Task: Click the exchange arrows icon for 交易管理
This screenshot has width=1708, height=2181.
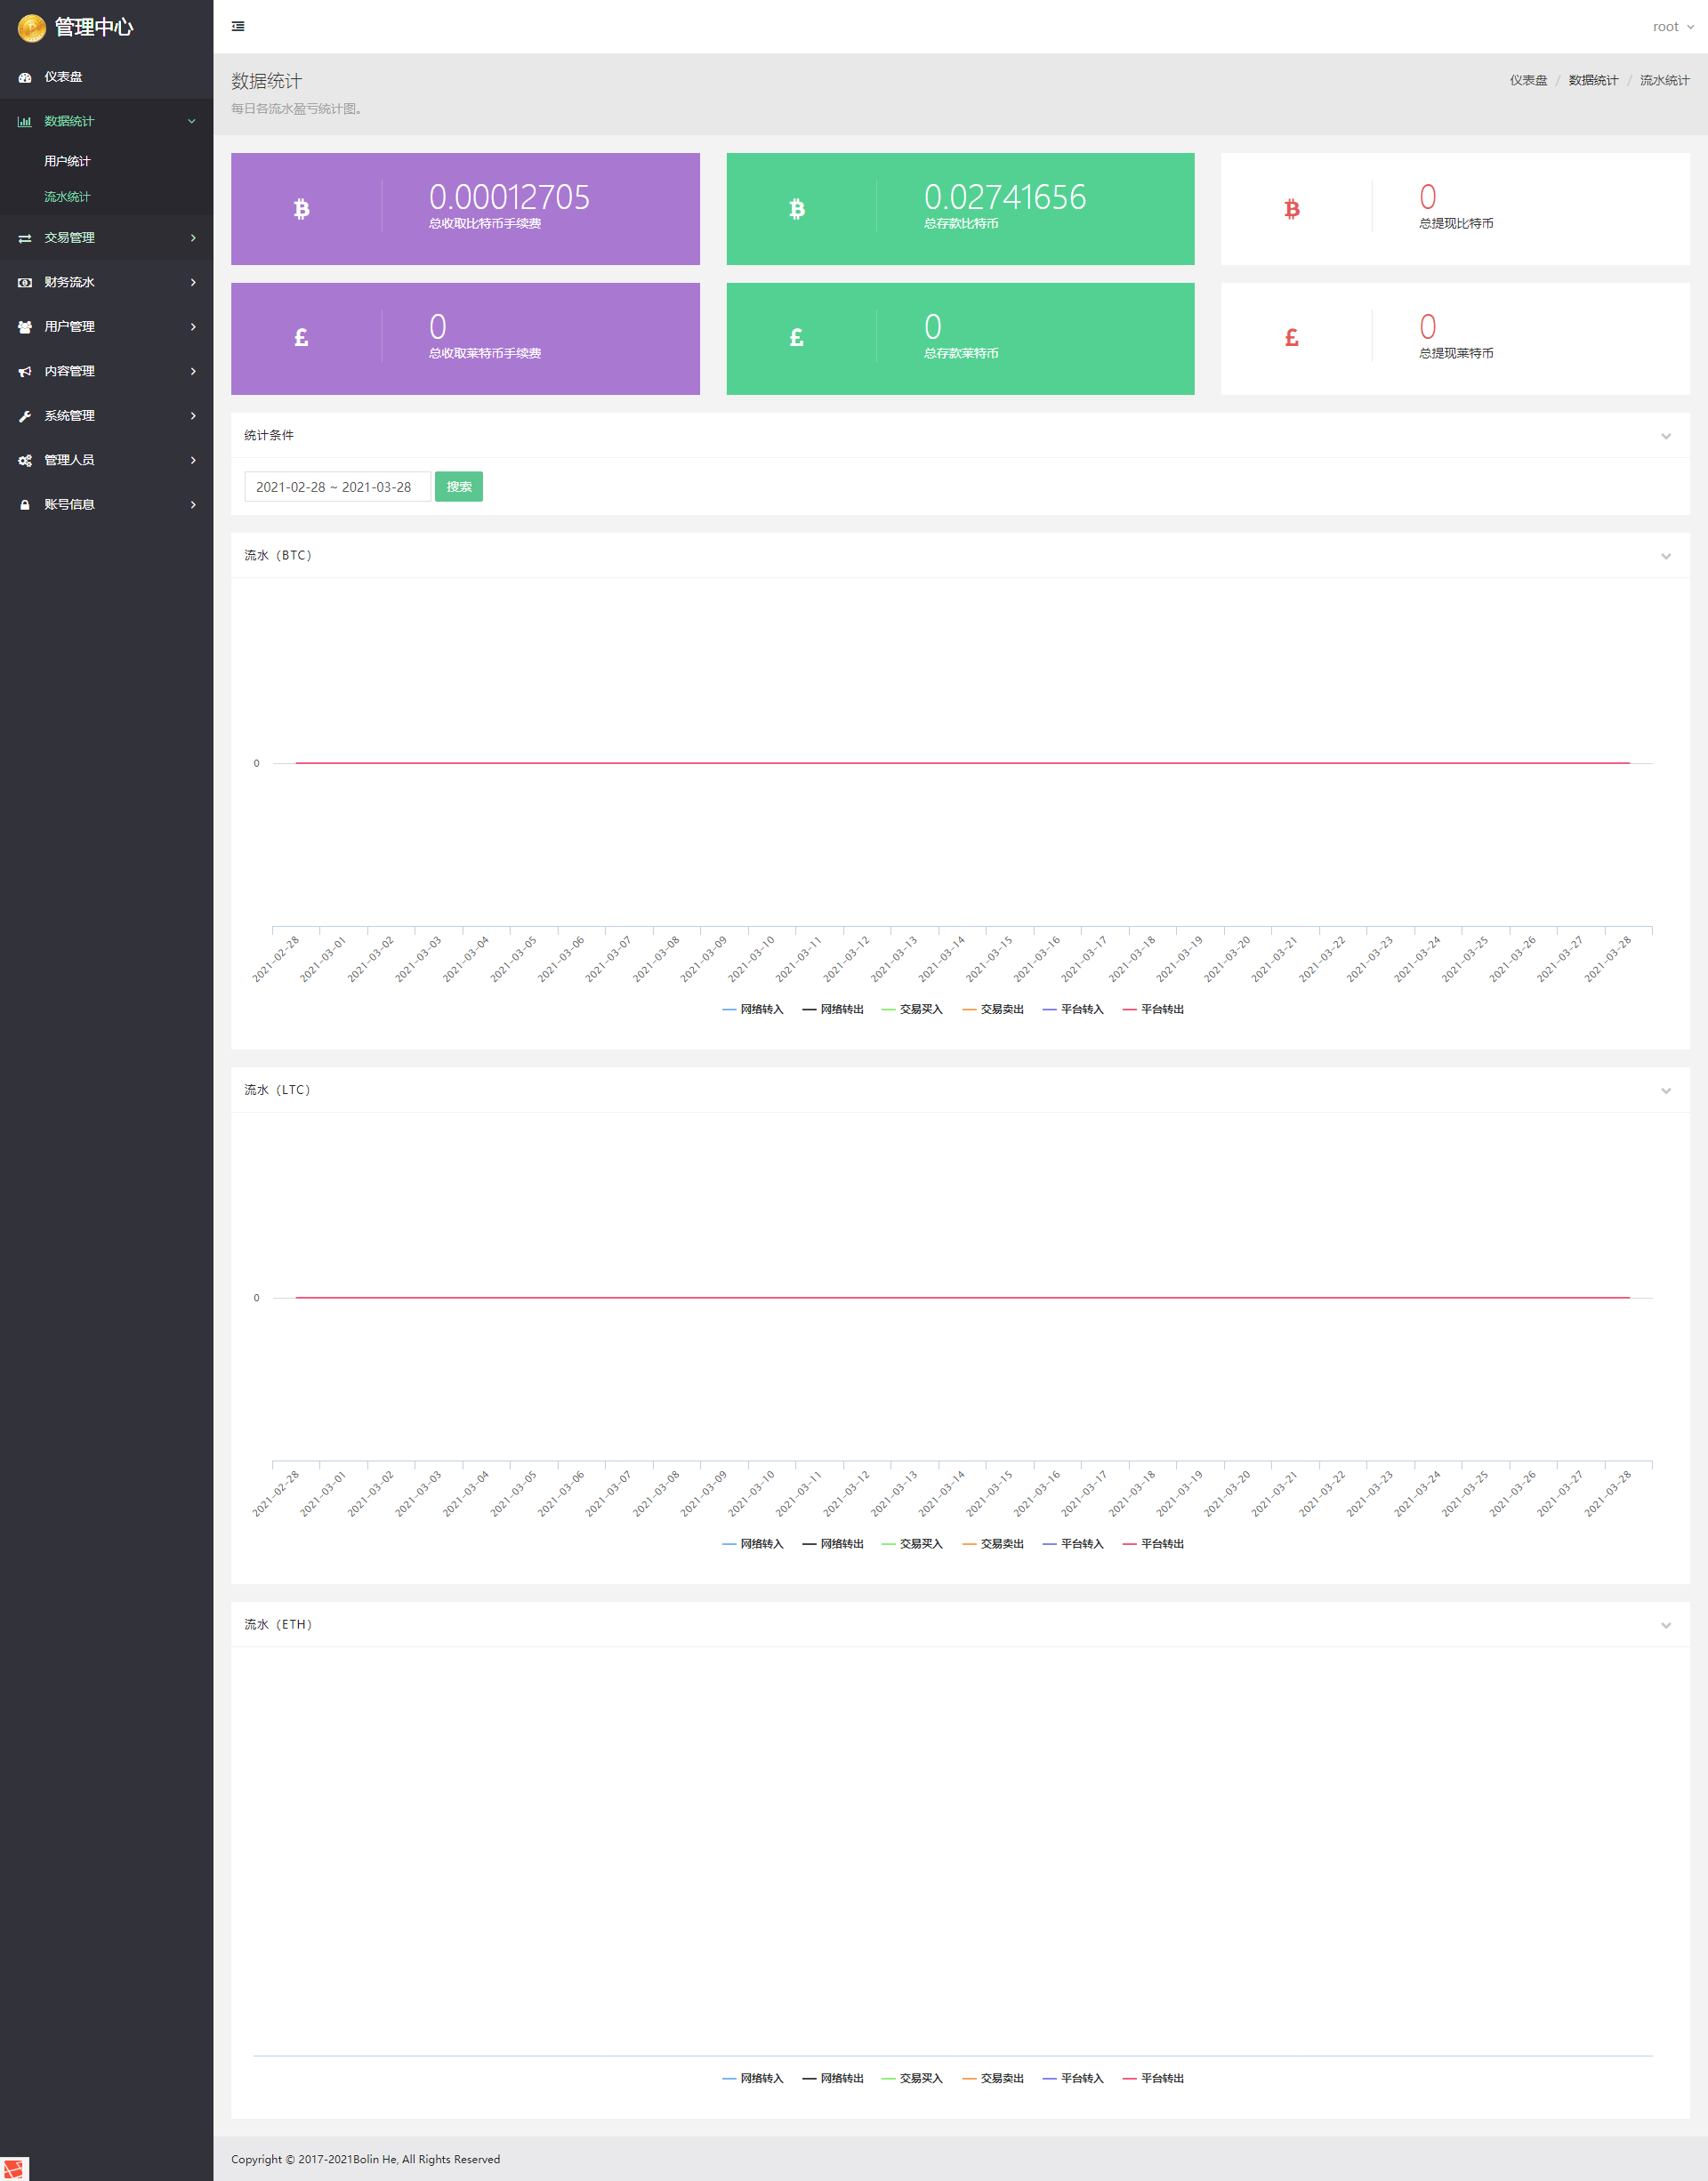Action: [25, 238]
